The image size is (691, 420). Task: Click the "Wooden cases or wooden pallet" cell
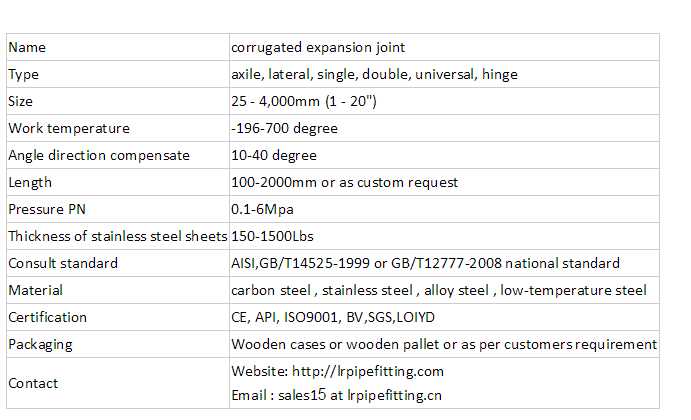(x=444, y=345)
